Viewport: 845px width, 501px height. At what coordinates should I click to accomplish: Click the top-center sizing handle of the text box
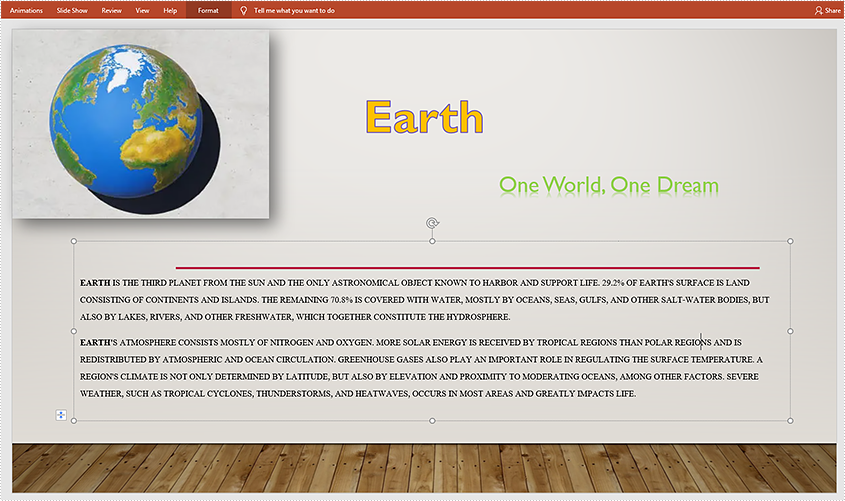(432, 241)
